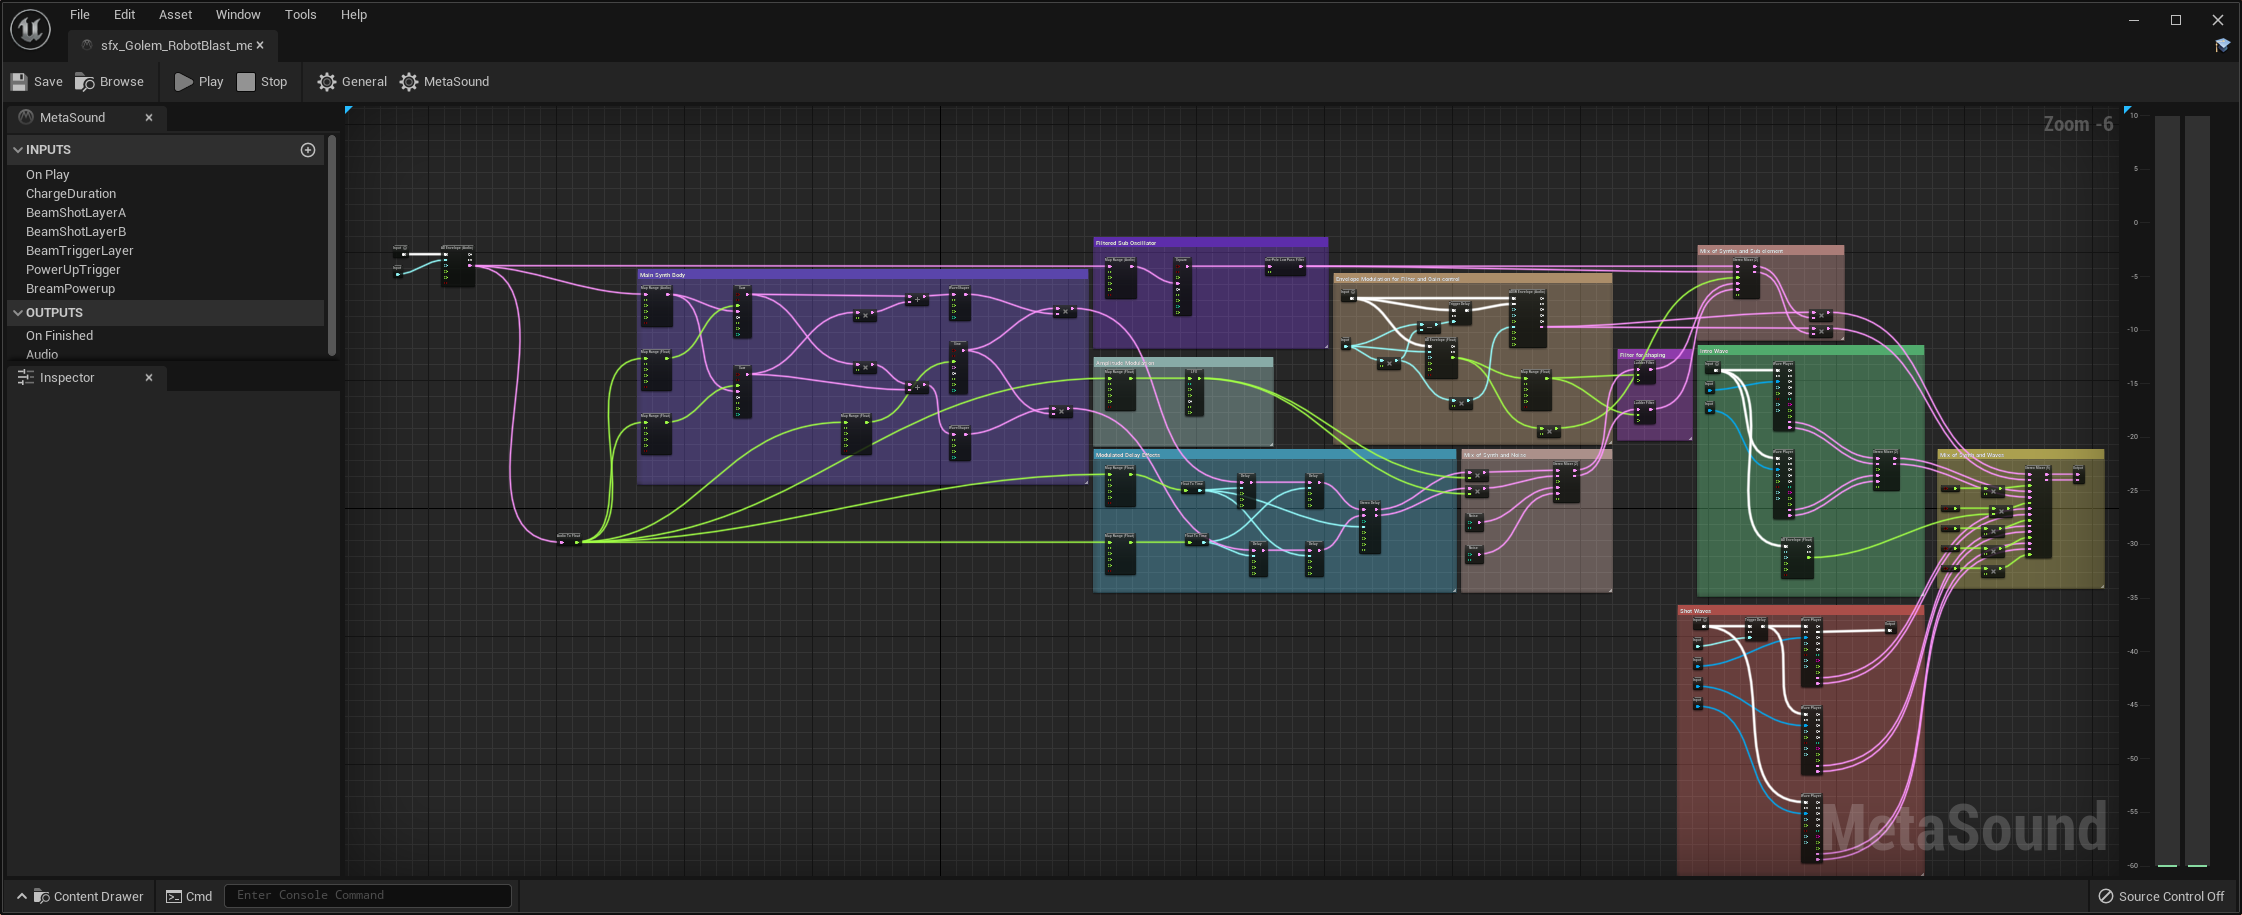Select the Amplitude Modulation comment header

coord(1183,363)
